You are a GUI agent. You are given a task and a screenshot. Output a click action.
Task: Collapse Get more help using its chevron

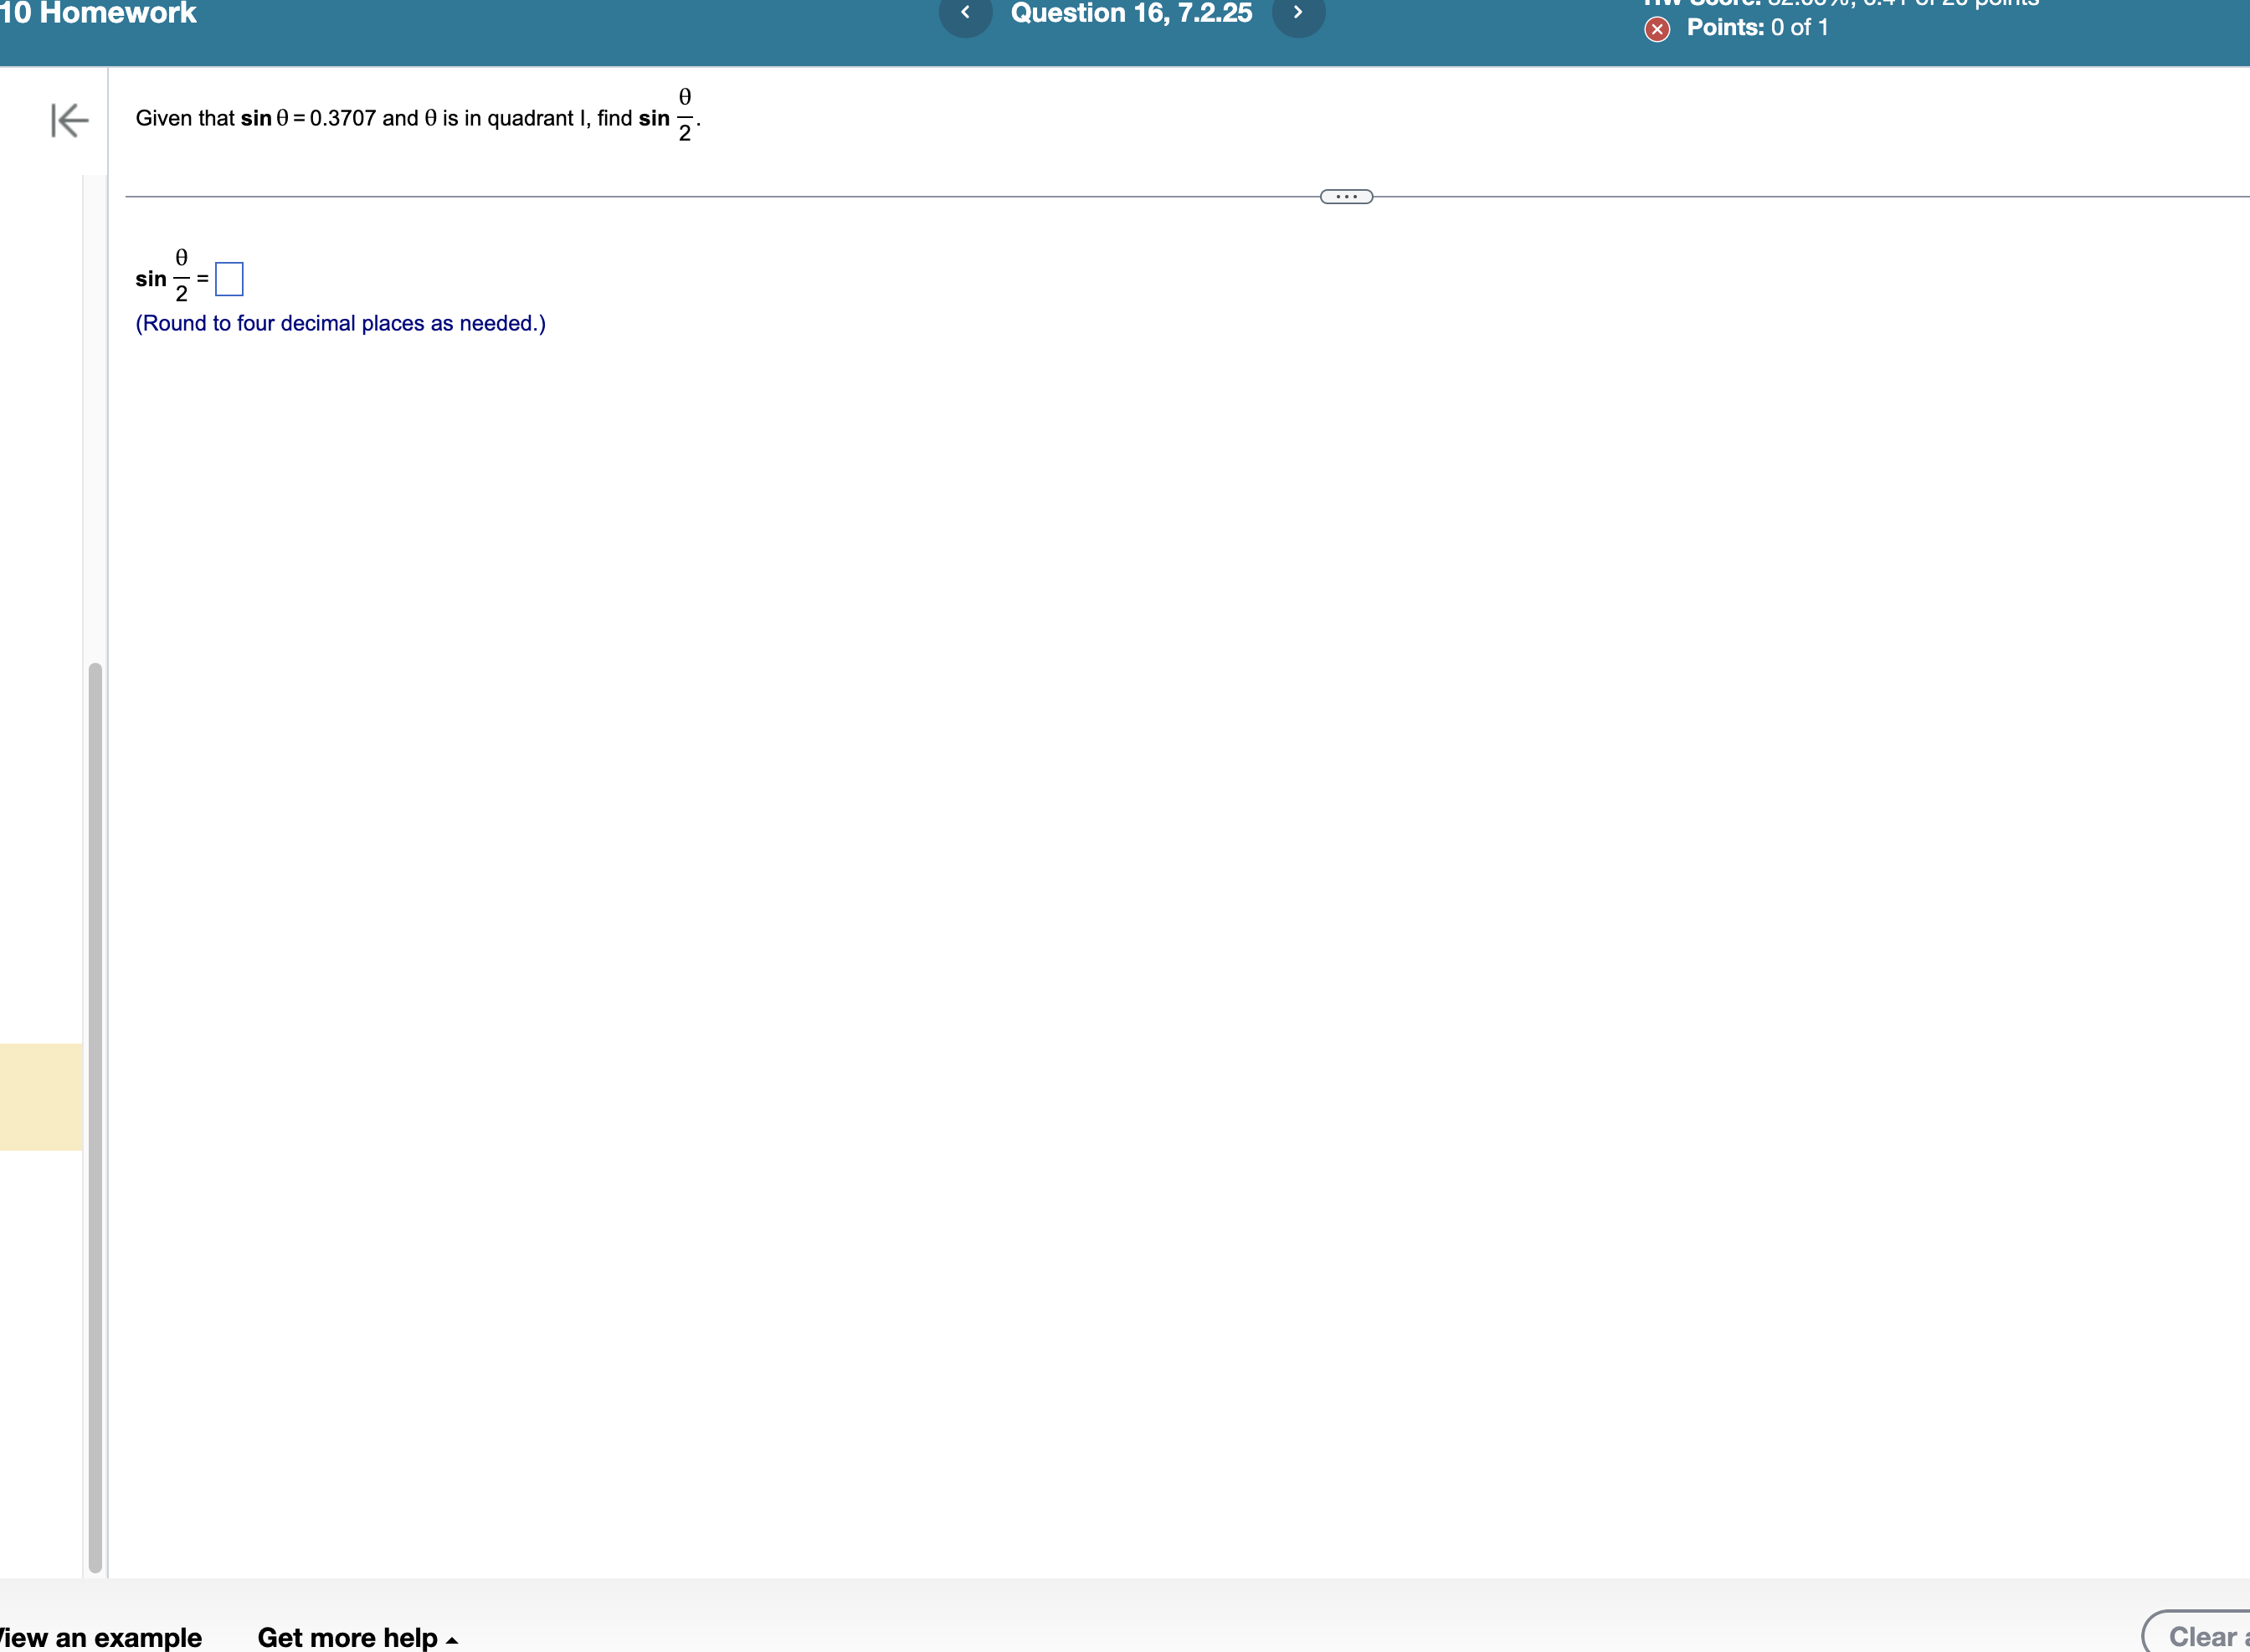[450, 1637]
